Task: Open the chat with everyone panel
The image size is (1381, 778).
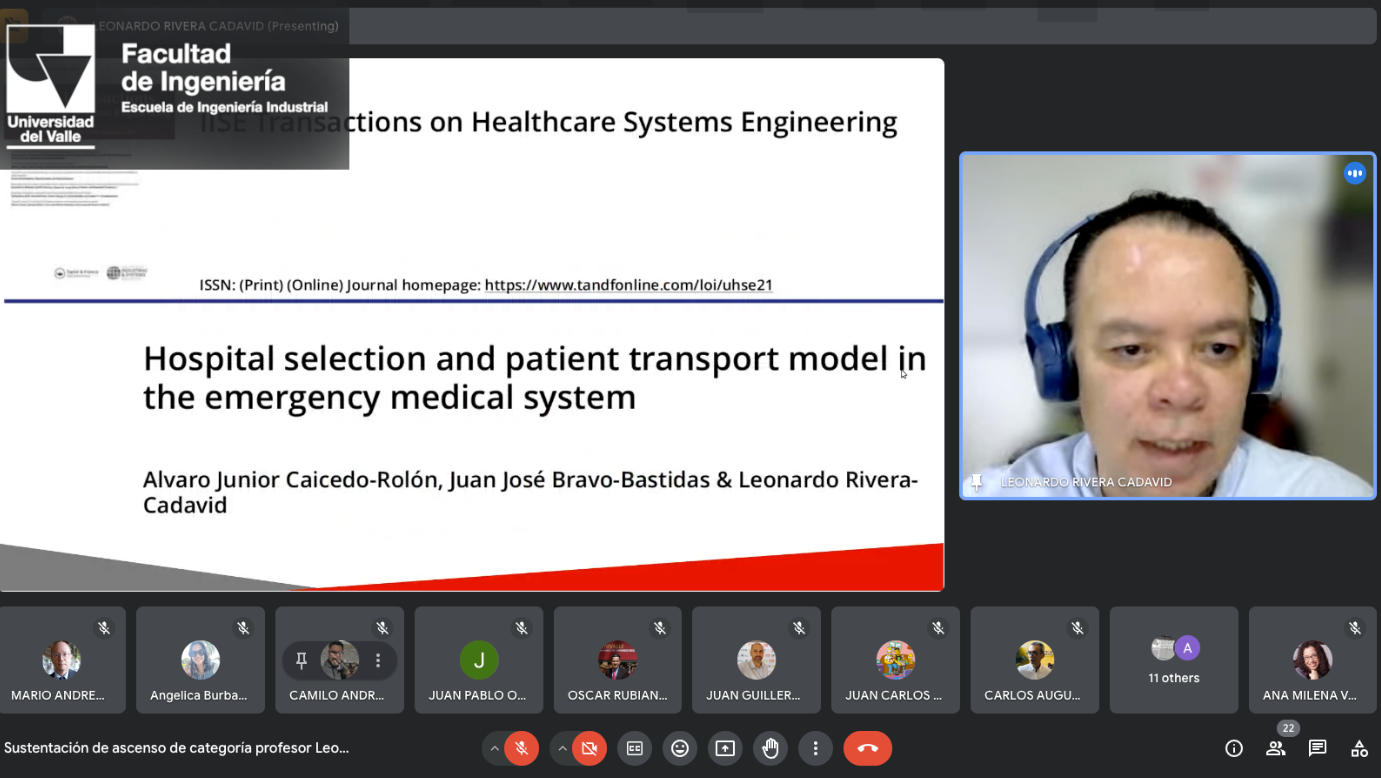Action: click(x=1317, y=748)
